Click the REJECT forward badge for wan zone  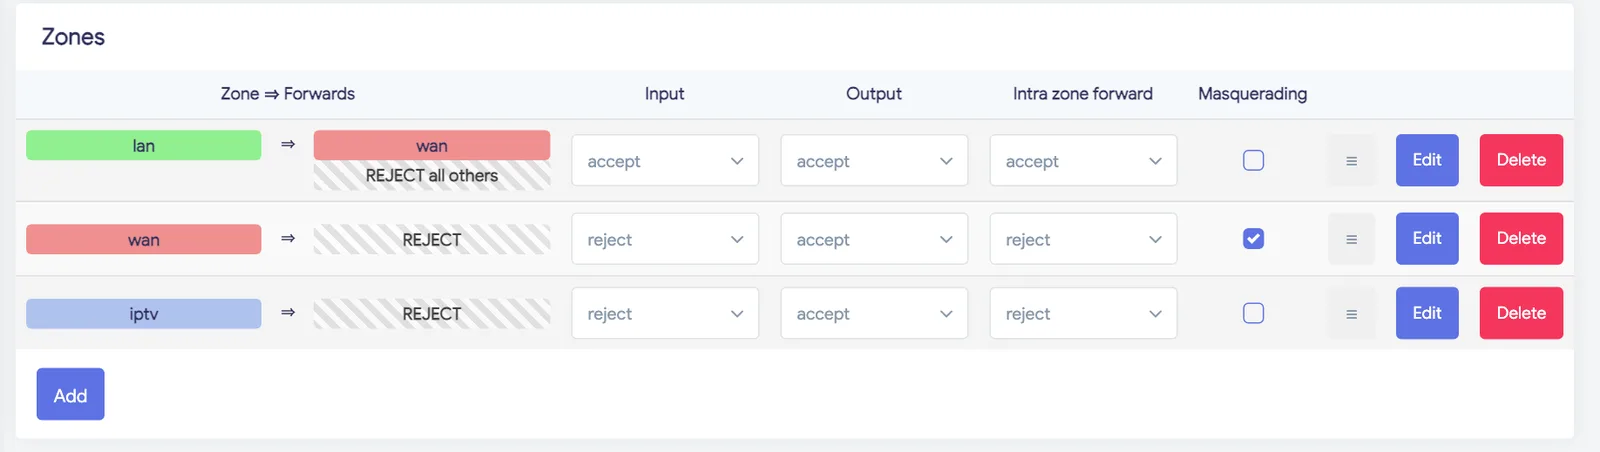[x=432, y=239]
